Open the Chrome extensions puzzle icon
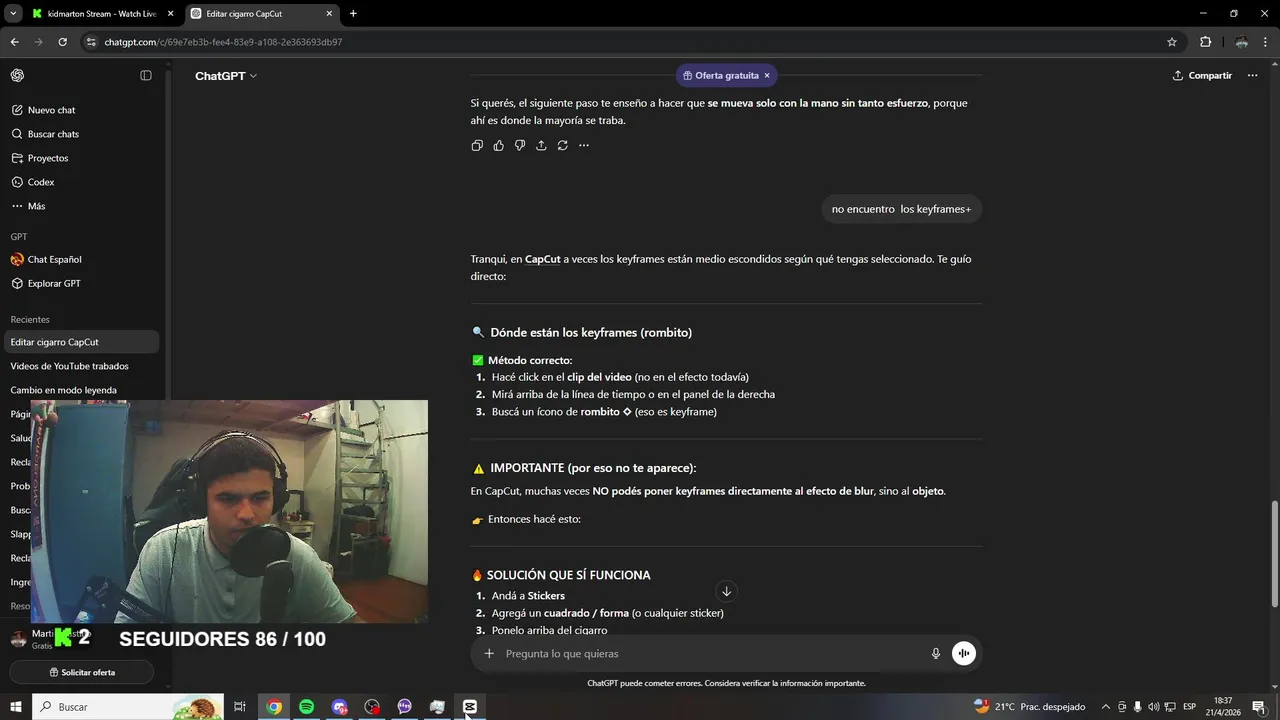 1205,42
